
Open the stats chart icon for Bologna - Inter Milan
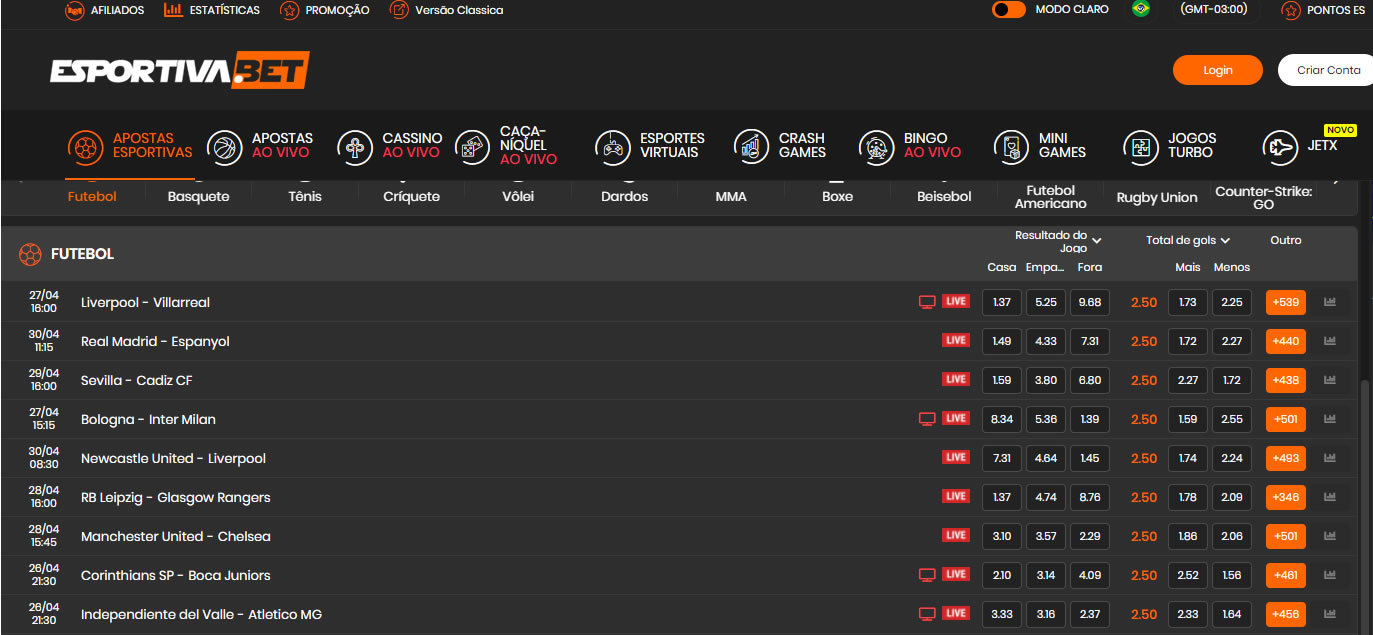(x=1330, y=418)
